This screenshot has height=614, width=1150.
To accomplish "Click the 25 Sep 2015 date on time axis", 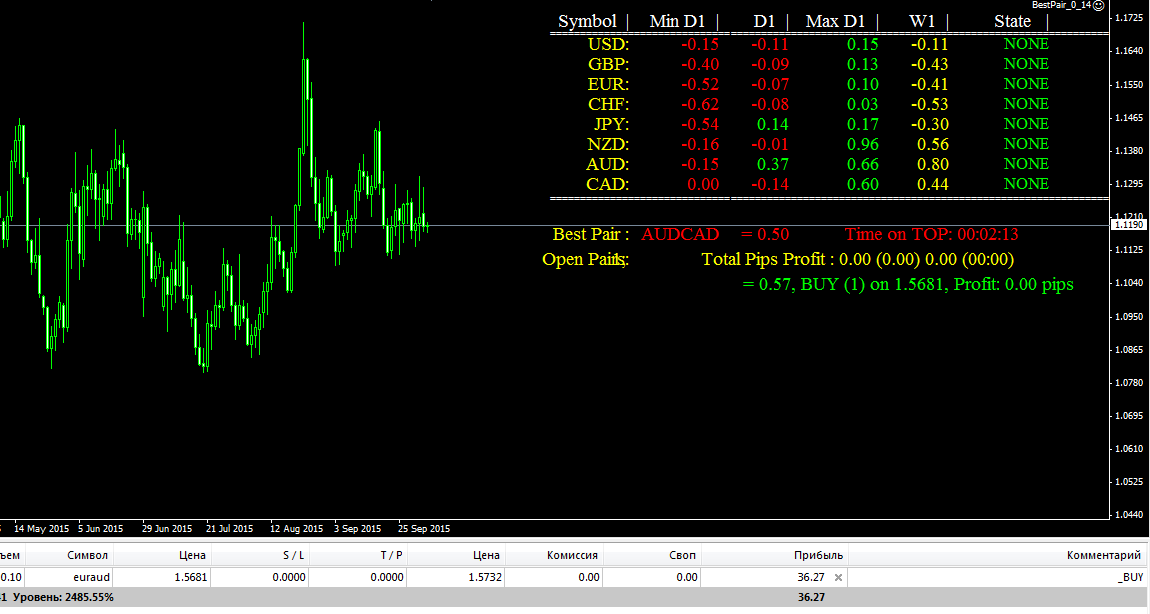I will [x=424, y=528].
